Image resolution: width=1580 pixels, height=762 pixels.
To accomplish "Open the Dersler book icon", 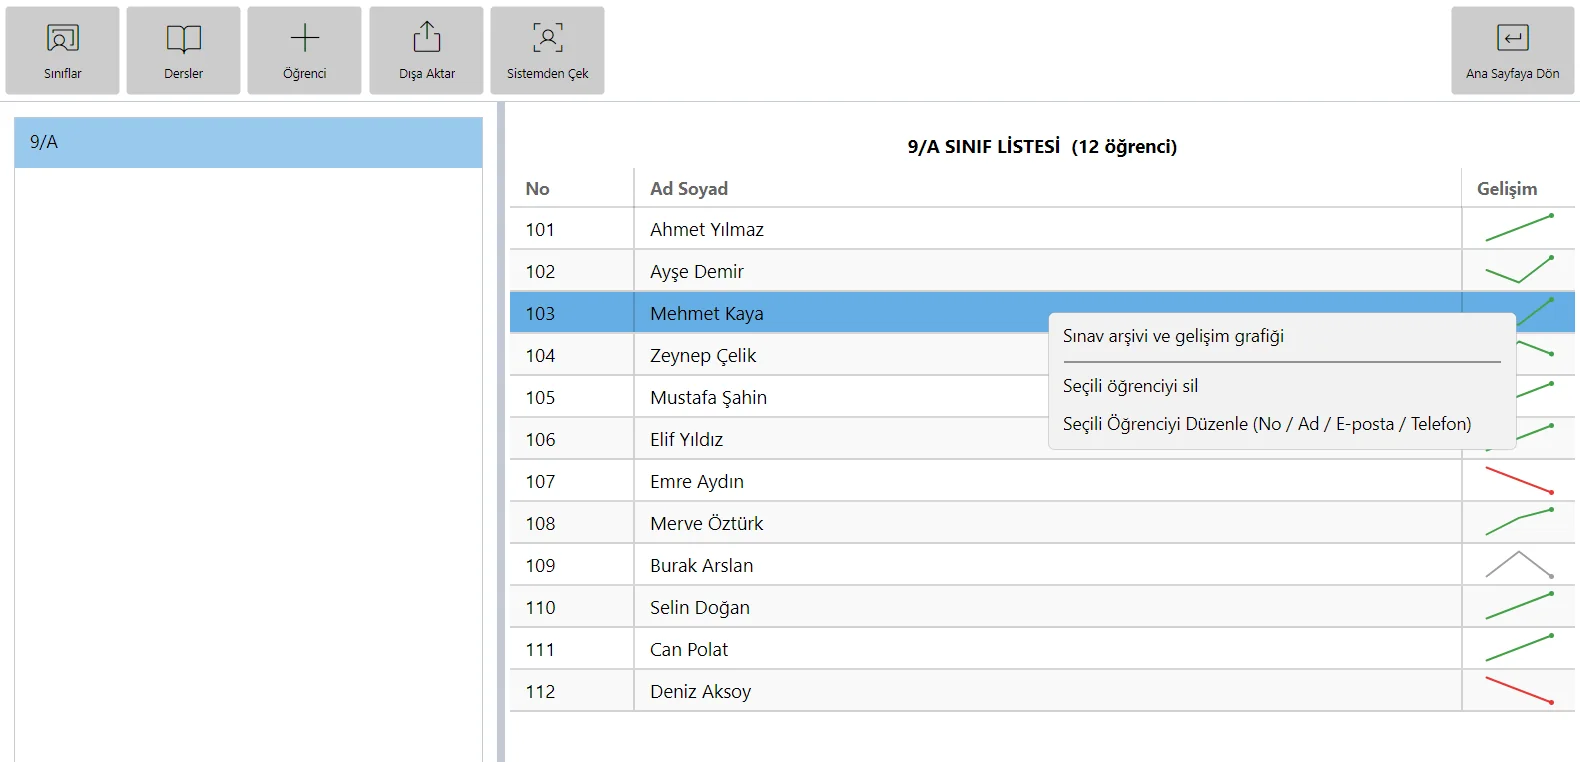I will [x=183, y=39].
